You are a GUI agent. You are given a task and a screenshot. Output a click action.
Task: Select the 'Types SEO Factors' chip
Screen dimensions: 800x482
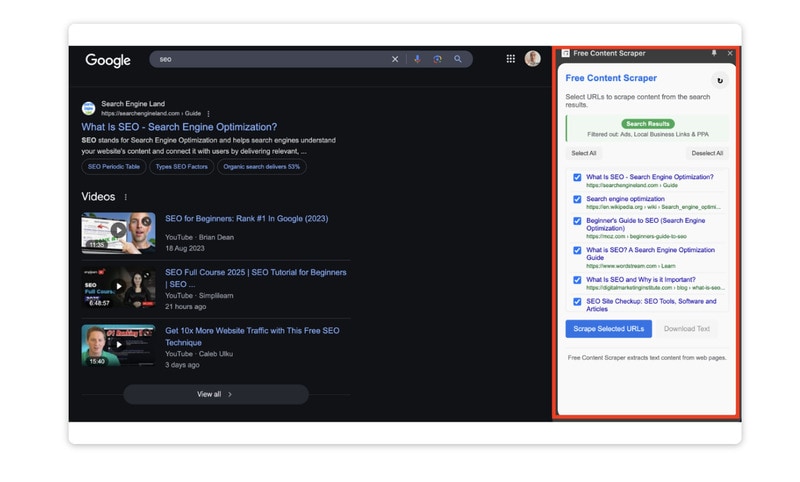[182, 167]
